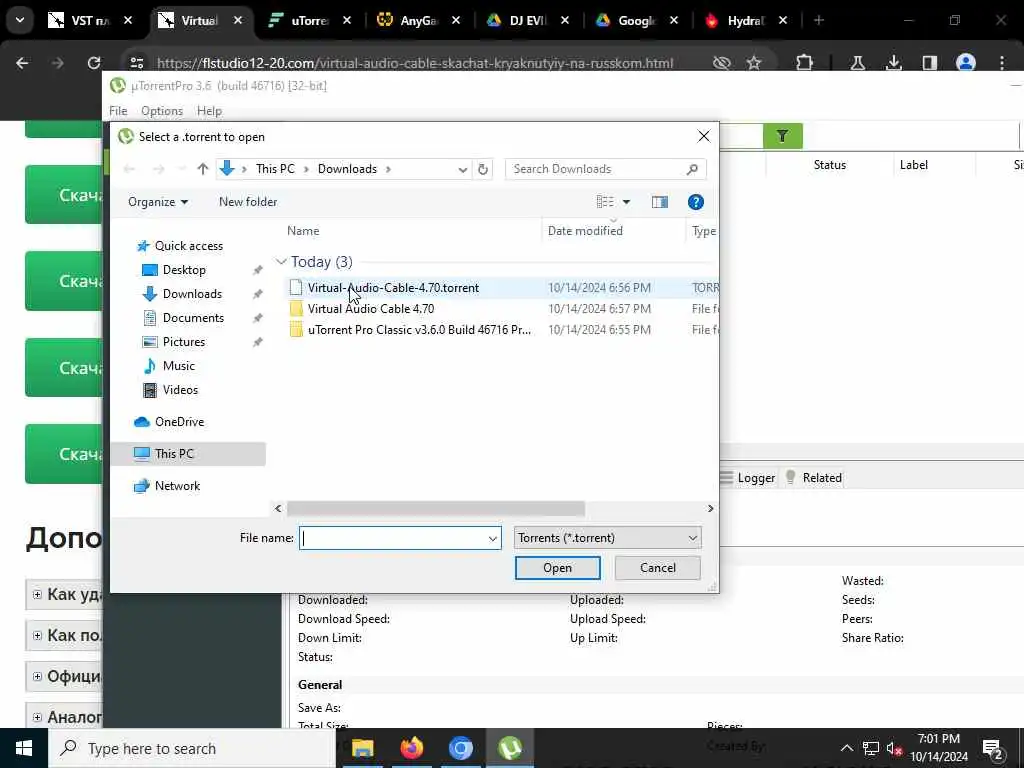Open File Explorer from taskbar
The width and height of the screenshot is (1024, 768).
tap(362, 748)
